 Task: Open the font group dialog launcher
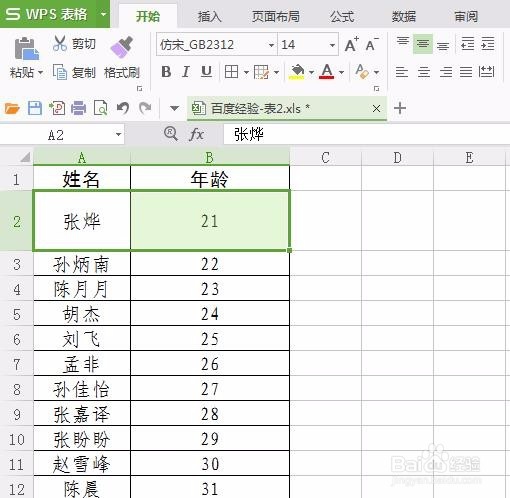point(376,88)
